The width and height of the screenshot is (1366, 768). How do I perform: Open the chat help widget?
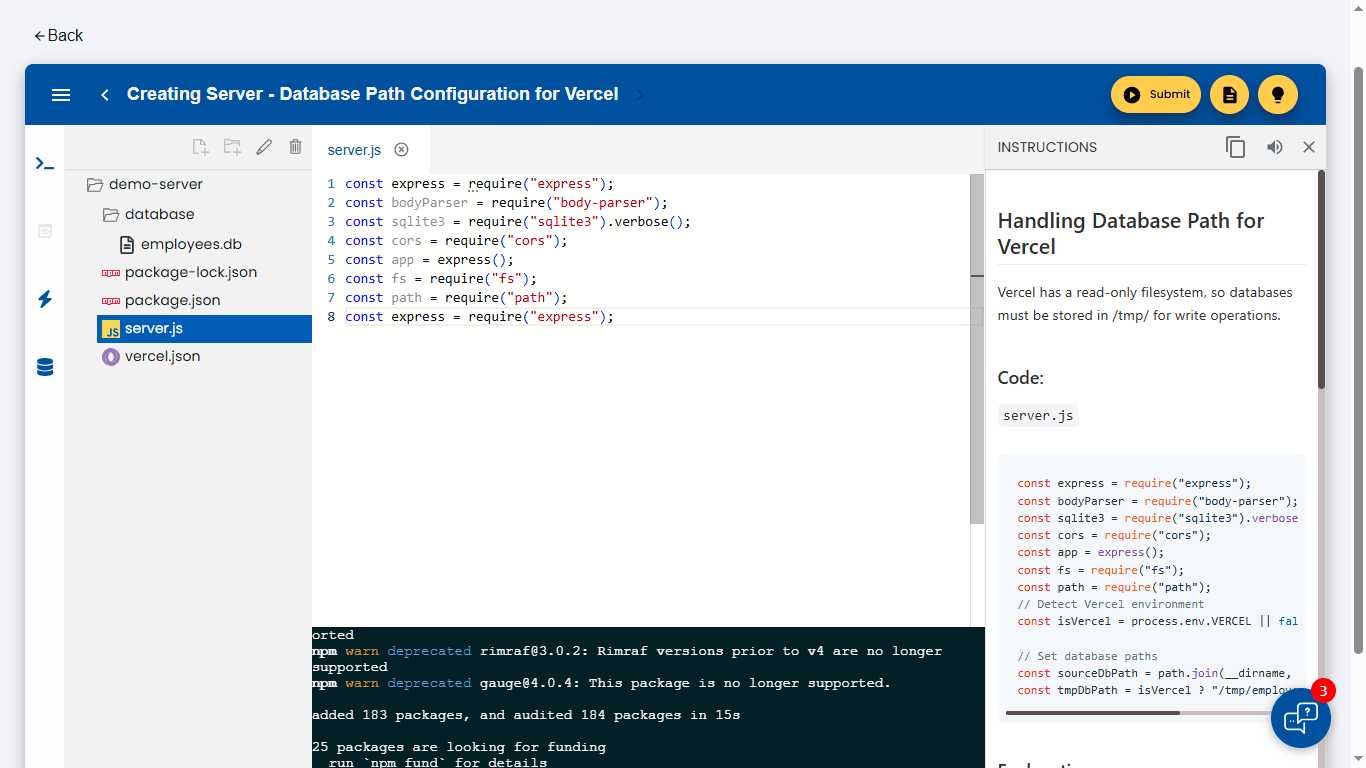point(1301,718)
